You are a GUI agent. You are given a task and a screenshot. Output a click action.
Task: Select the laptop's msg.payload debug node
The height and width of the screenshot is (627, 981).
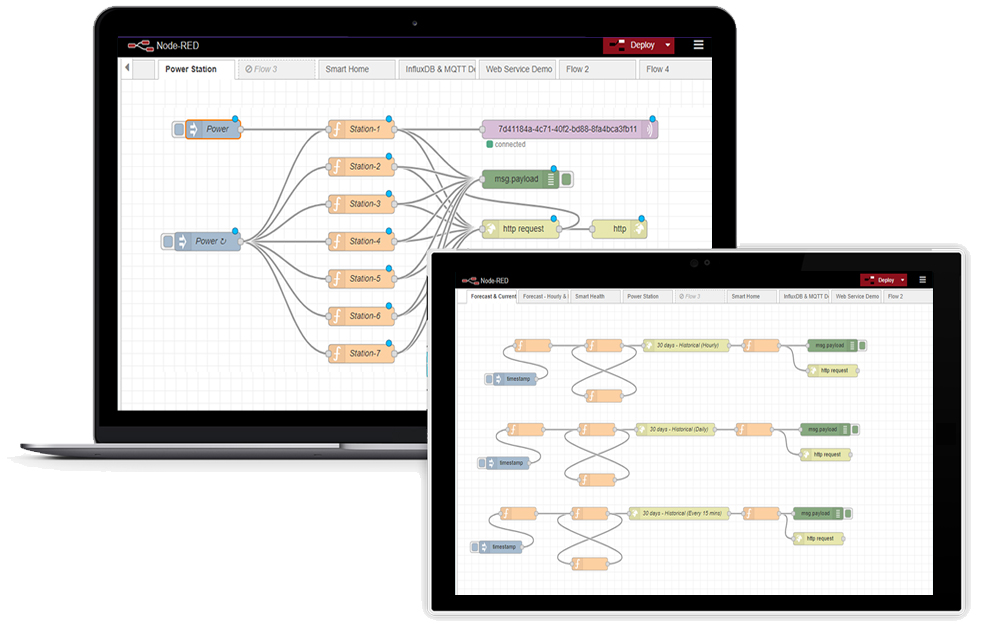pyautogui.click(x=521, y=179)
